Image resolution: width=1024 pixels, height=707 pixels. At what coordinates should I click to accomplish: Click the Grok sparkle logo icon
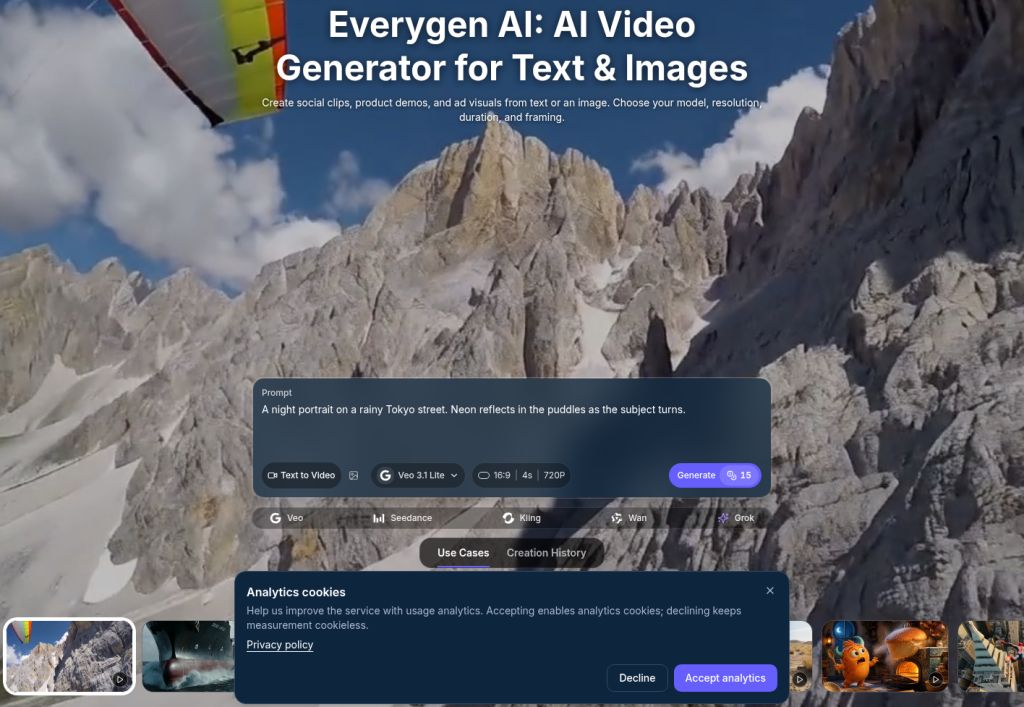723,518
